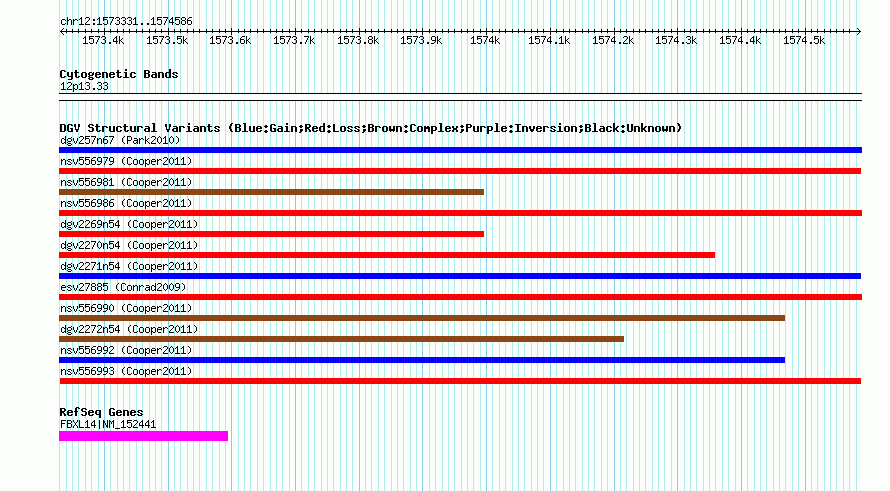This screenshot has width=890, height=491.
Task: Open variant label nsv556993 (Cooper2011)
Action: coord(126,371)
